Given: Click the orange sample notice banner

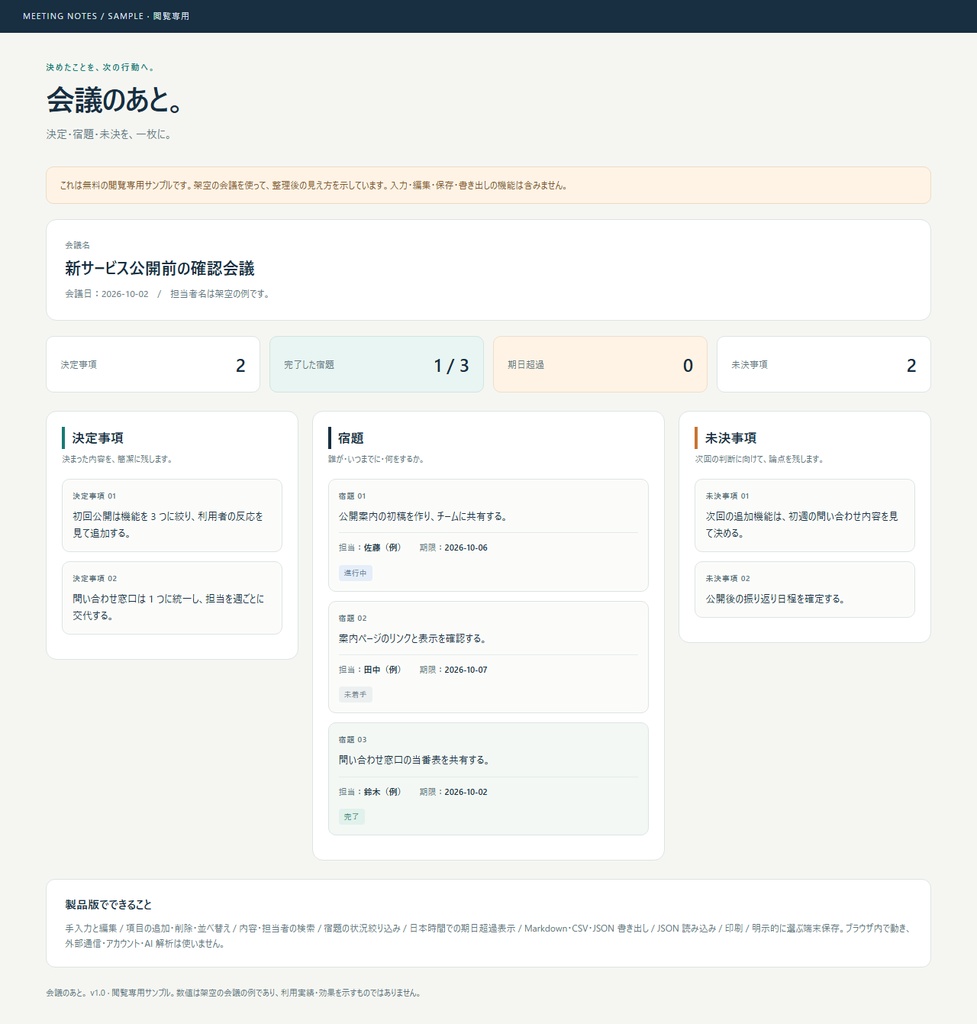Looking at the screenshot, I should (x=488, y=185).
